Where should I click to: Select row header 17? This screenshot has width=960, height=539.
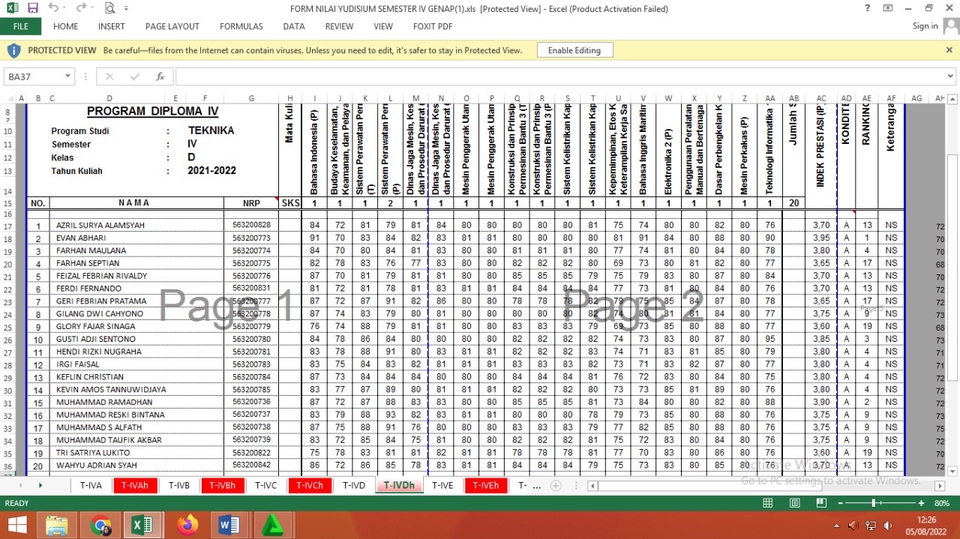click(x=8, y=226)
